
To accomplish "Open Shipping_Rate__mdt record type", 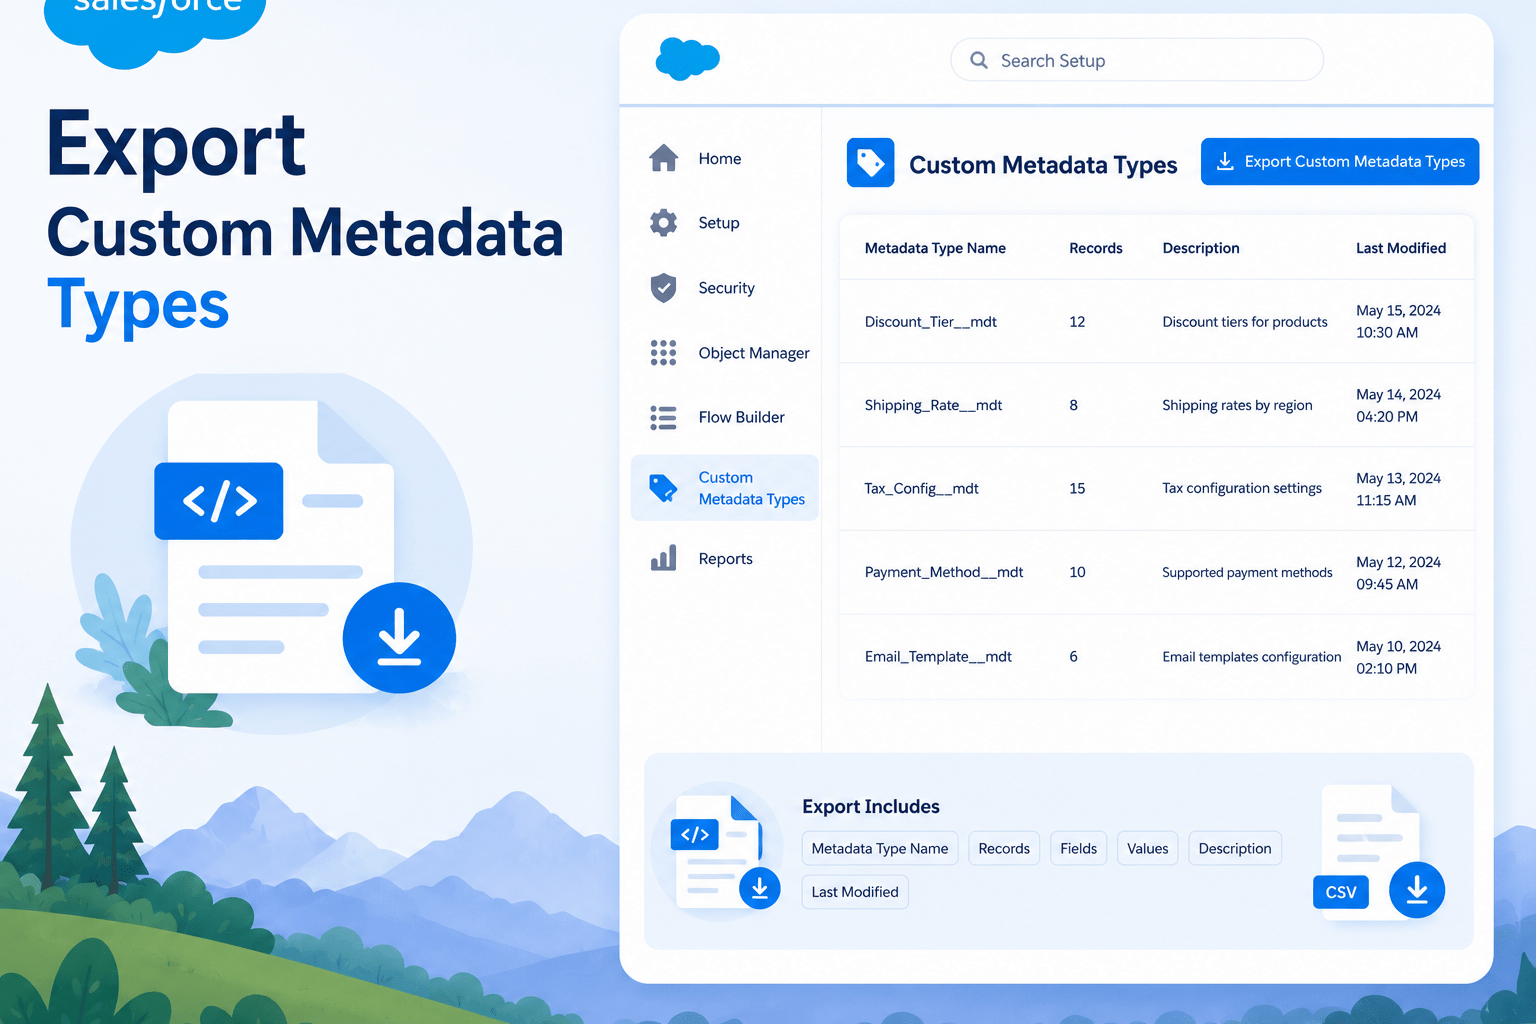I will click(x=933, y=405).
